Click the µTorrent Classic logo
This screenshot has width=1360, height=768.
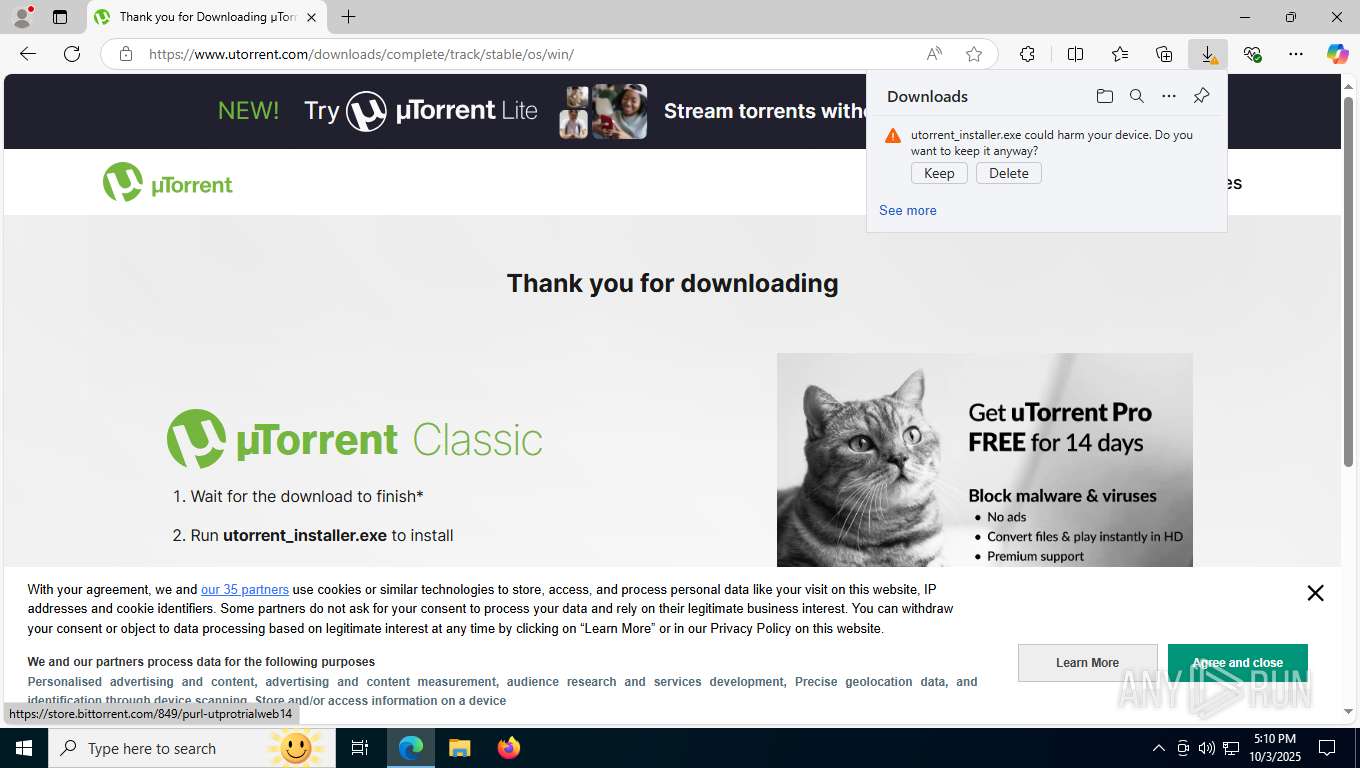(354, 439)
